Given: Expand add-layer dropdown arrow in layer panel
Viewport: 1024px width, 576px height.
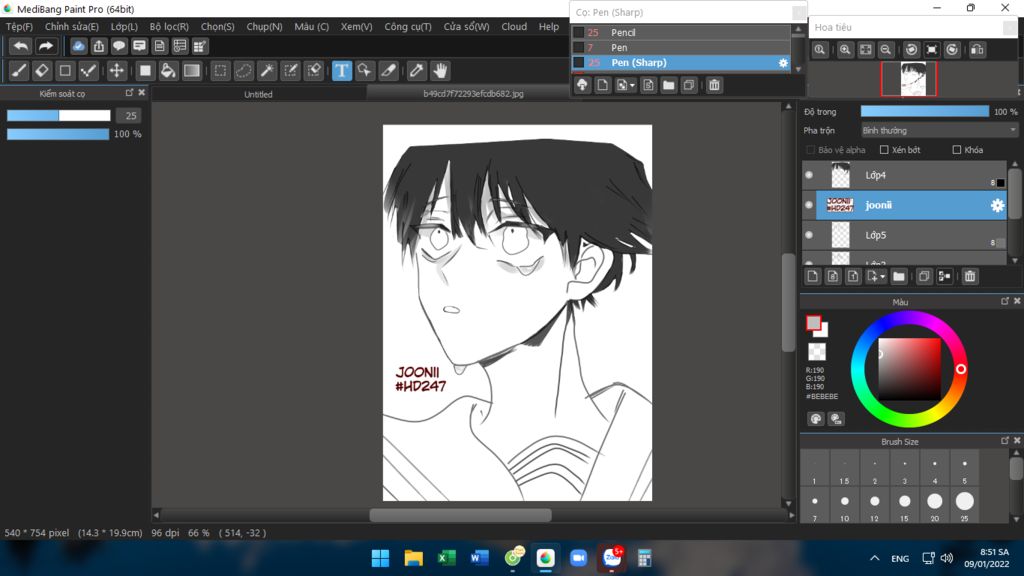Looking at the screenshot, I should [x=882, y=277].
